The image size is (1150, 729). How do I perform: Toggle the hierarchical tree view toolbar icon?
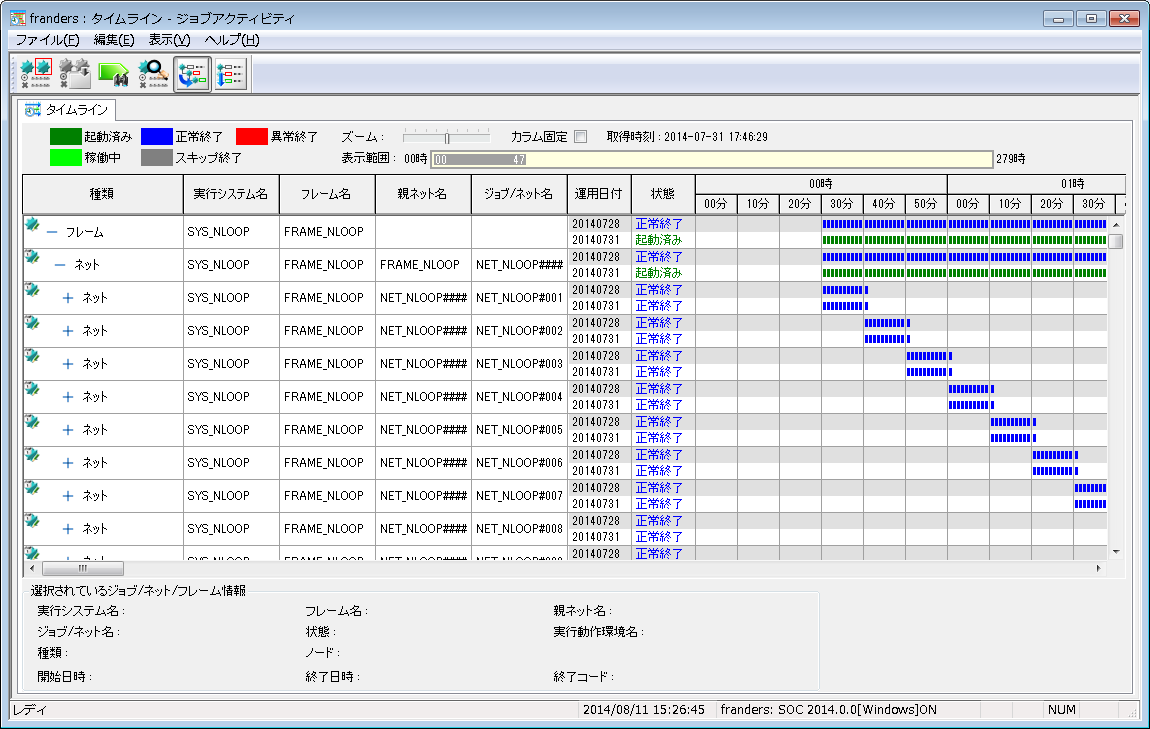point(192,74)
